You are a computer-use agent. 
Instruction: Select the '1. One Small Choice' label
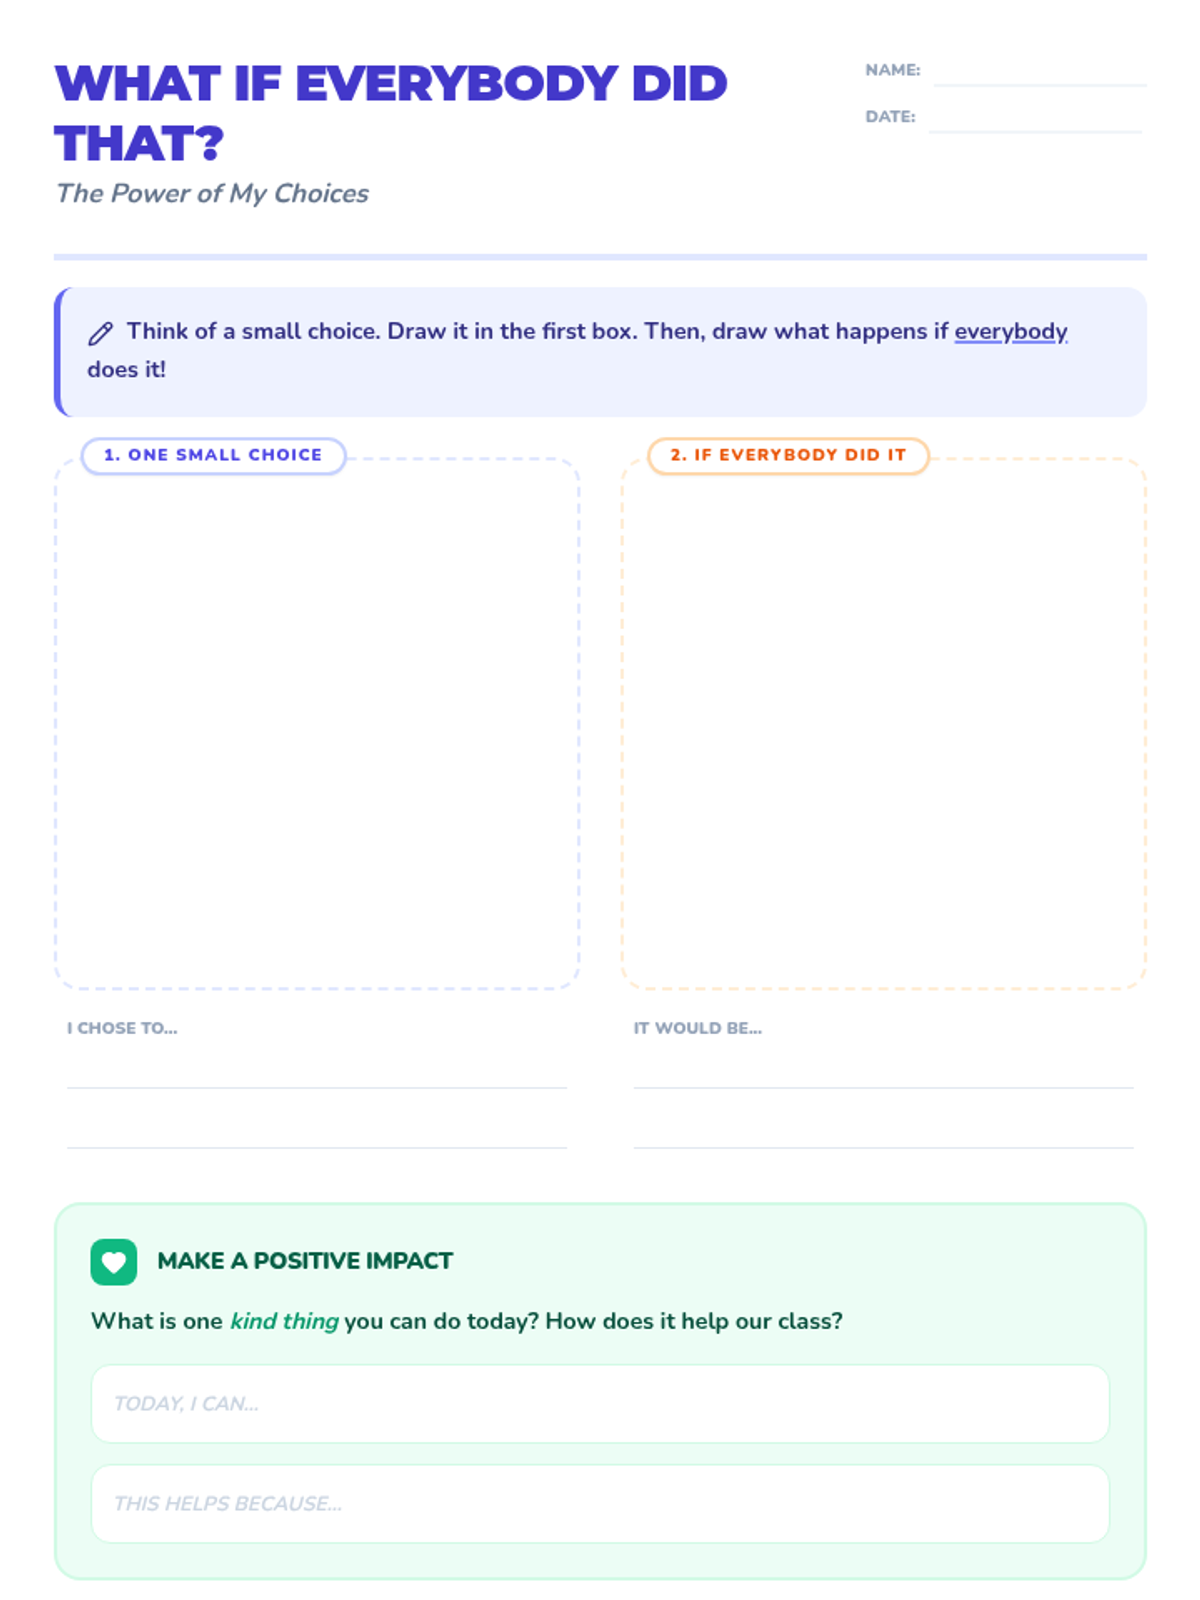point(213,455)
